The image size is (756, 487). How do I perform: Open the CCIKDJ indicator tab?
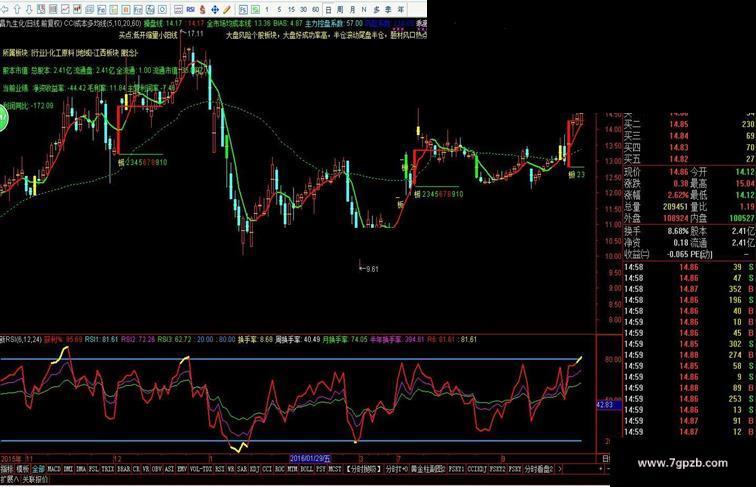[x=477, y=469]
